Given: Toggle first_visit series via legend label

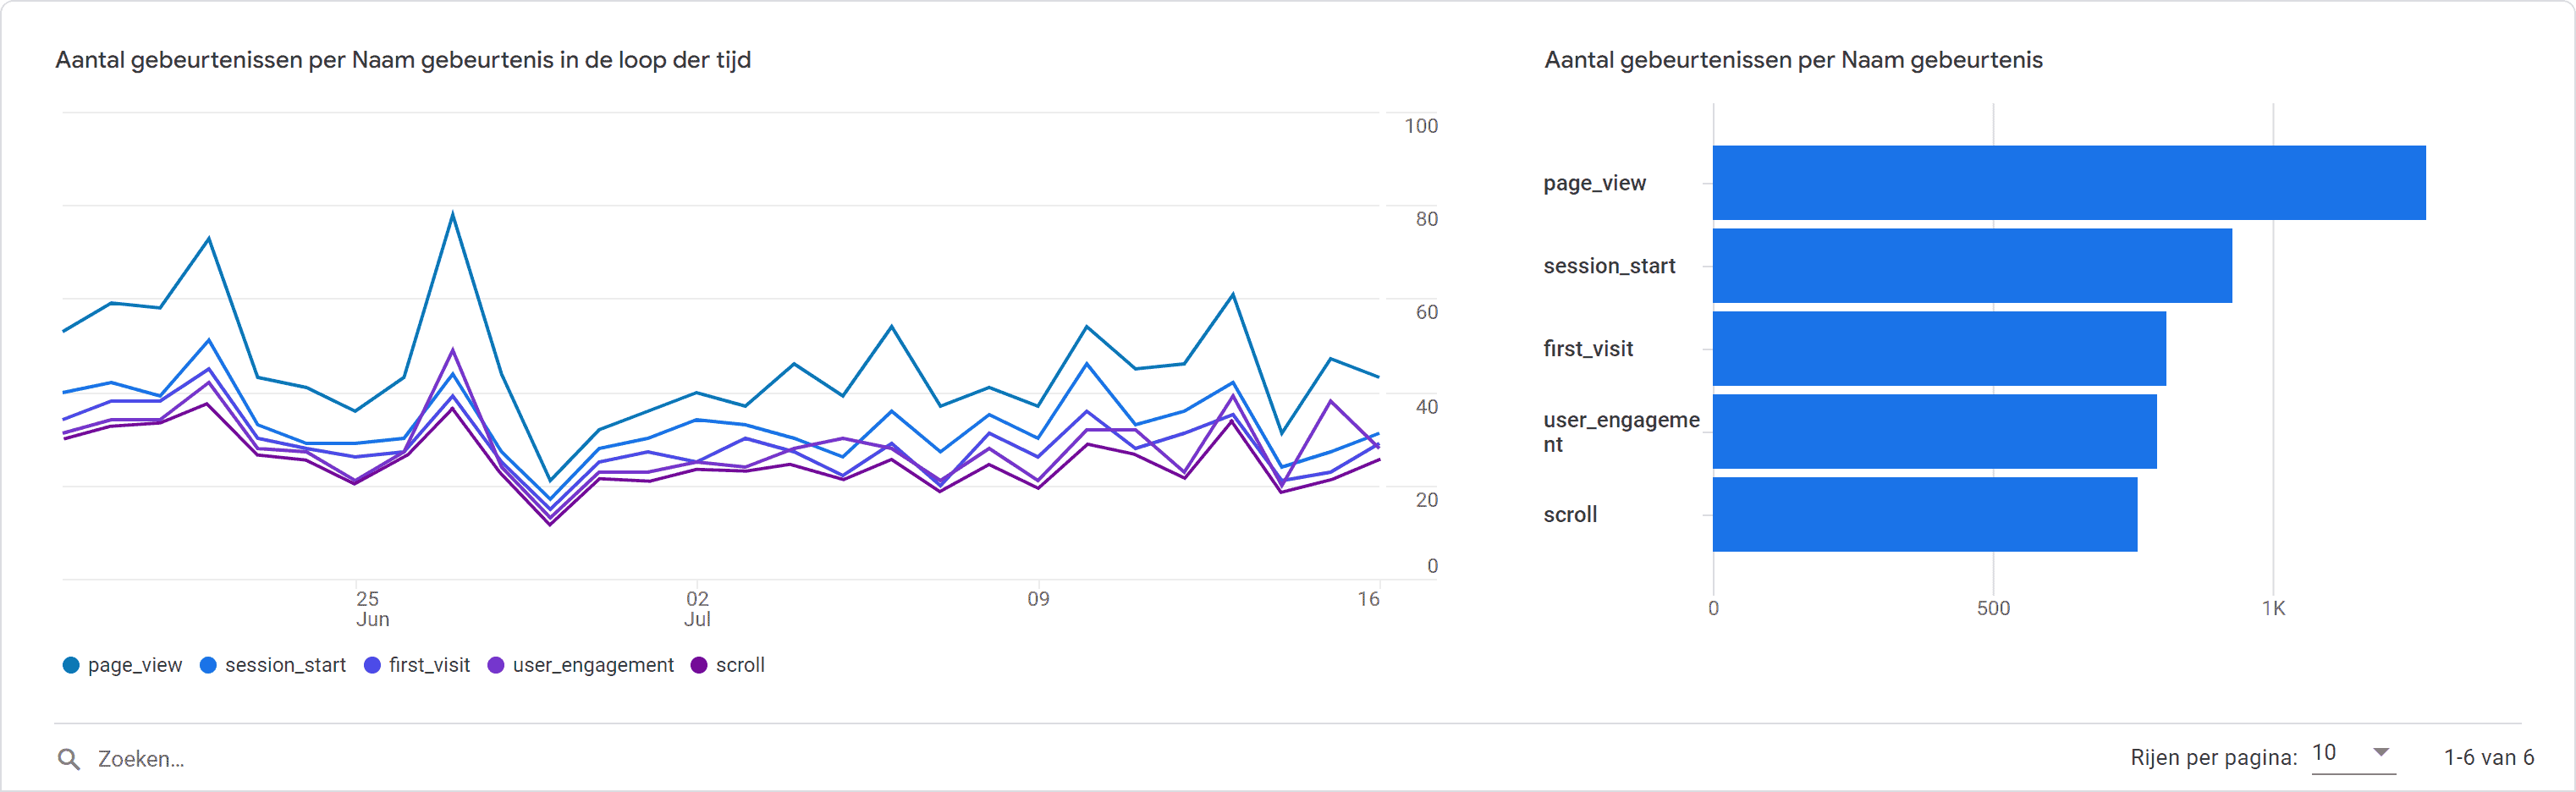Looking at the screenshot, I should (x=429, y=665).
